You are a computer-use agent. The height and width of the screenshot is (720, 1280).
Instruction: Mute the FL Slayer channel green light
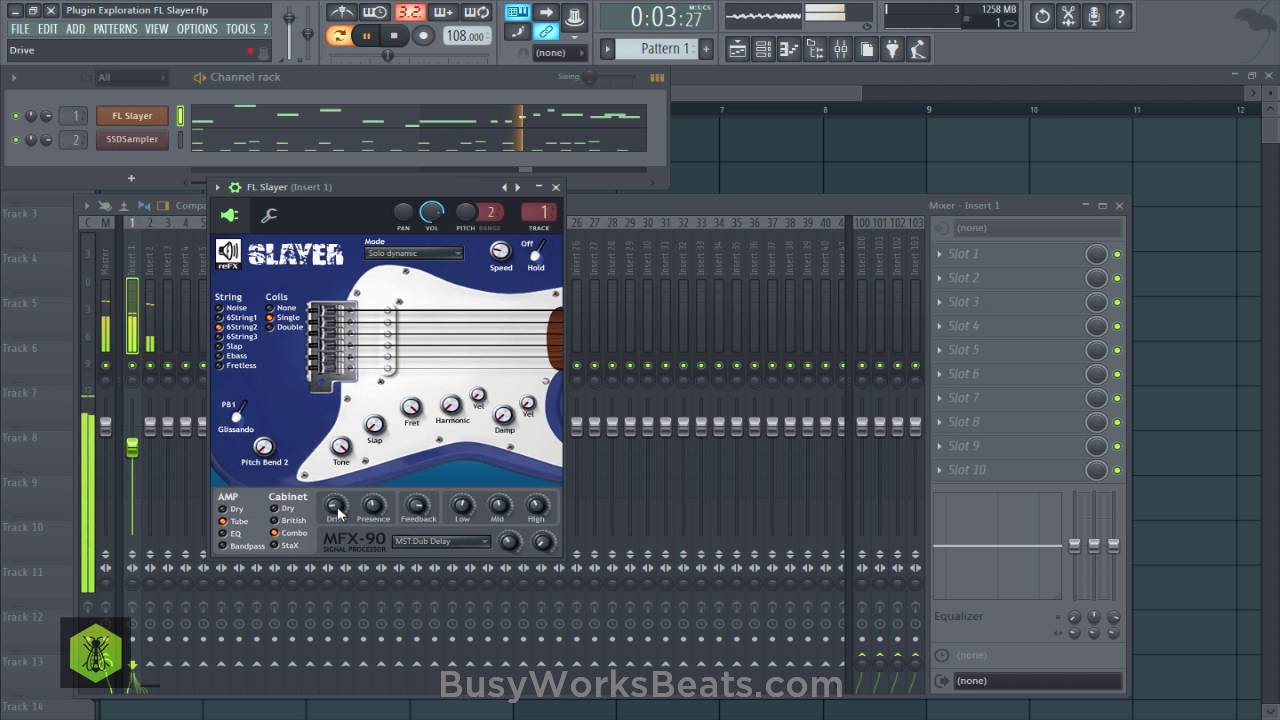coord(16,116)
